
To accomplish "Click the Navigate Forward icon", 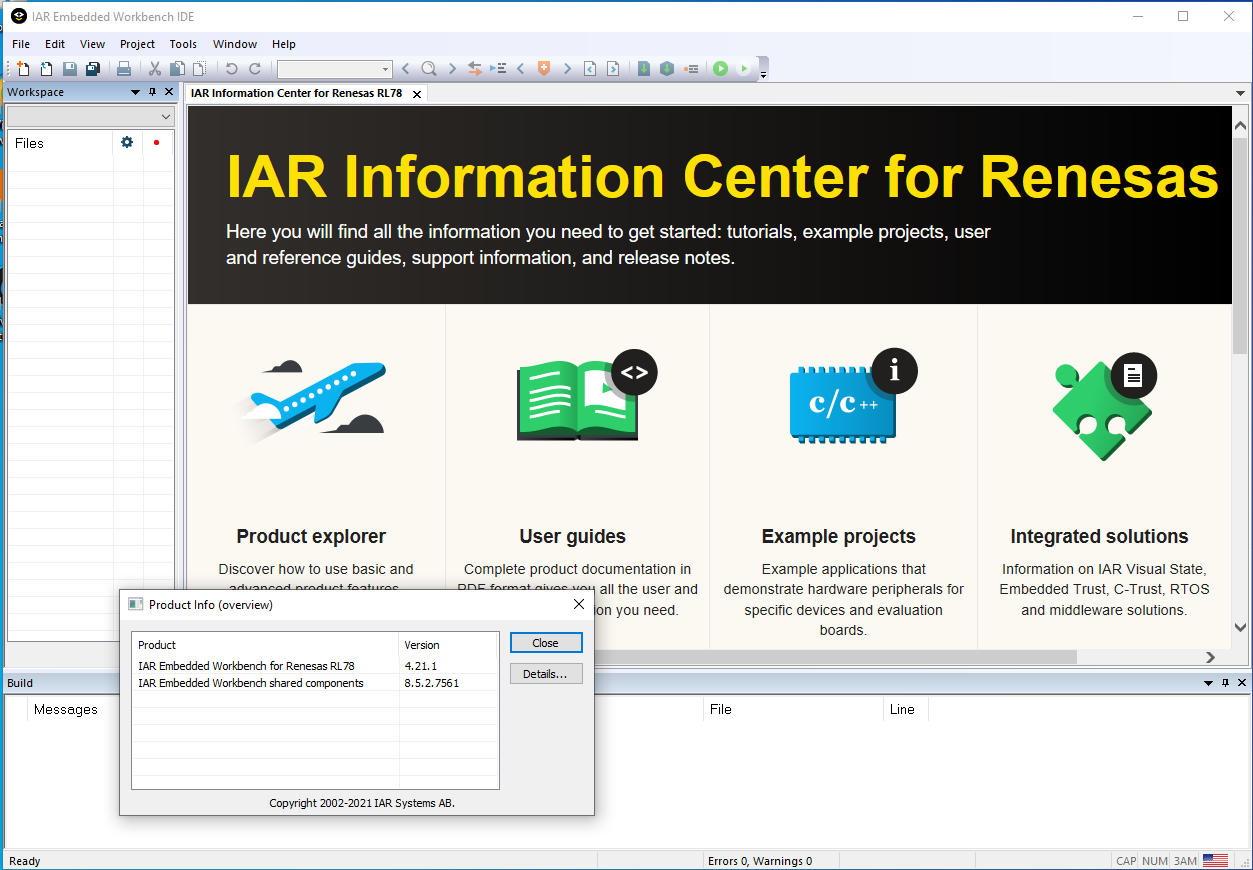I will (x=613, y=68).
